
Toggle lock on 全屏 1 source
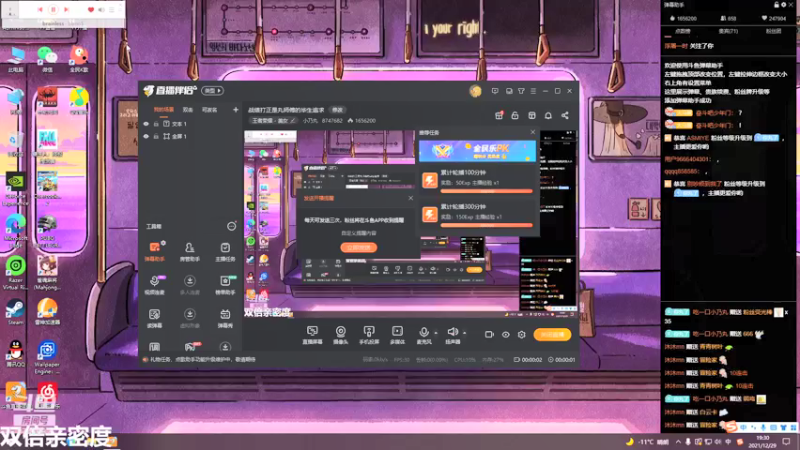(156, 136)
